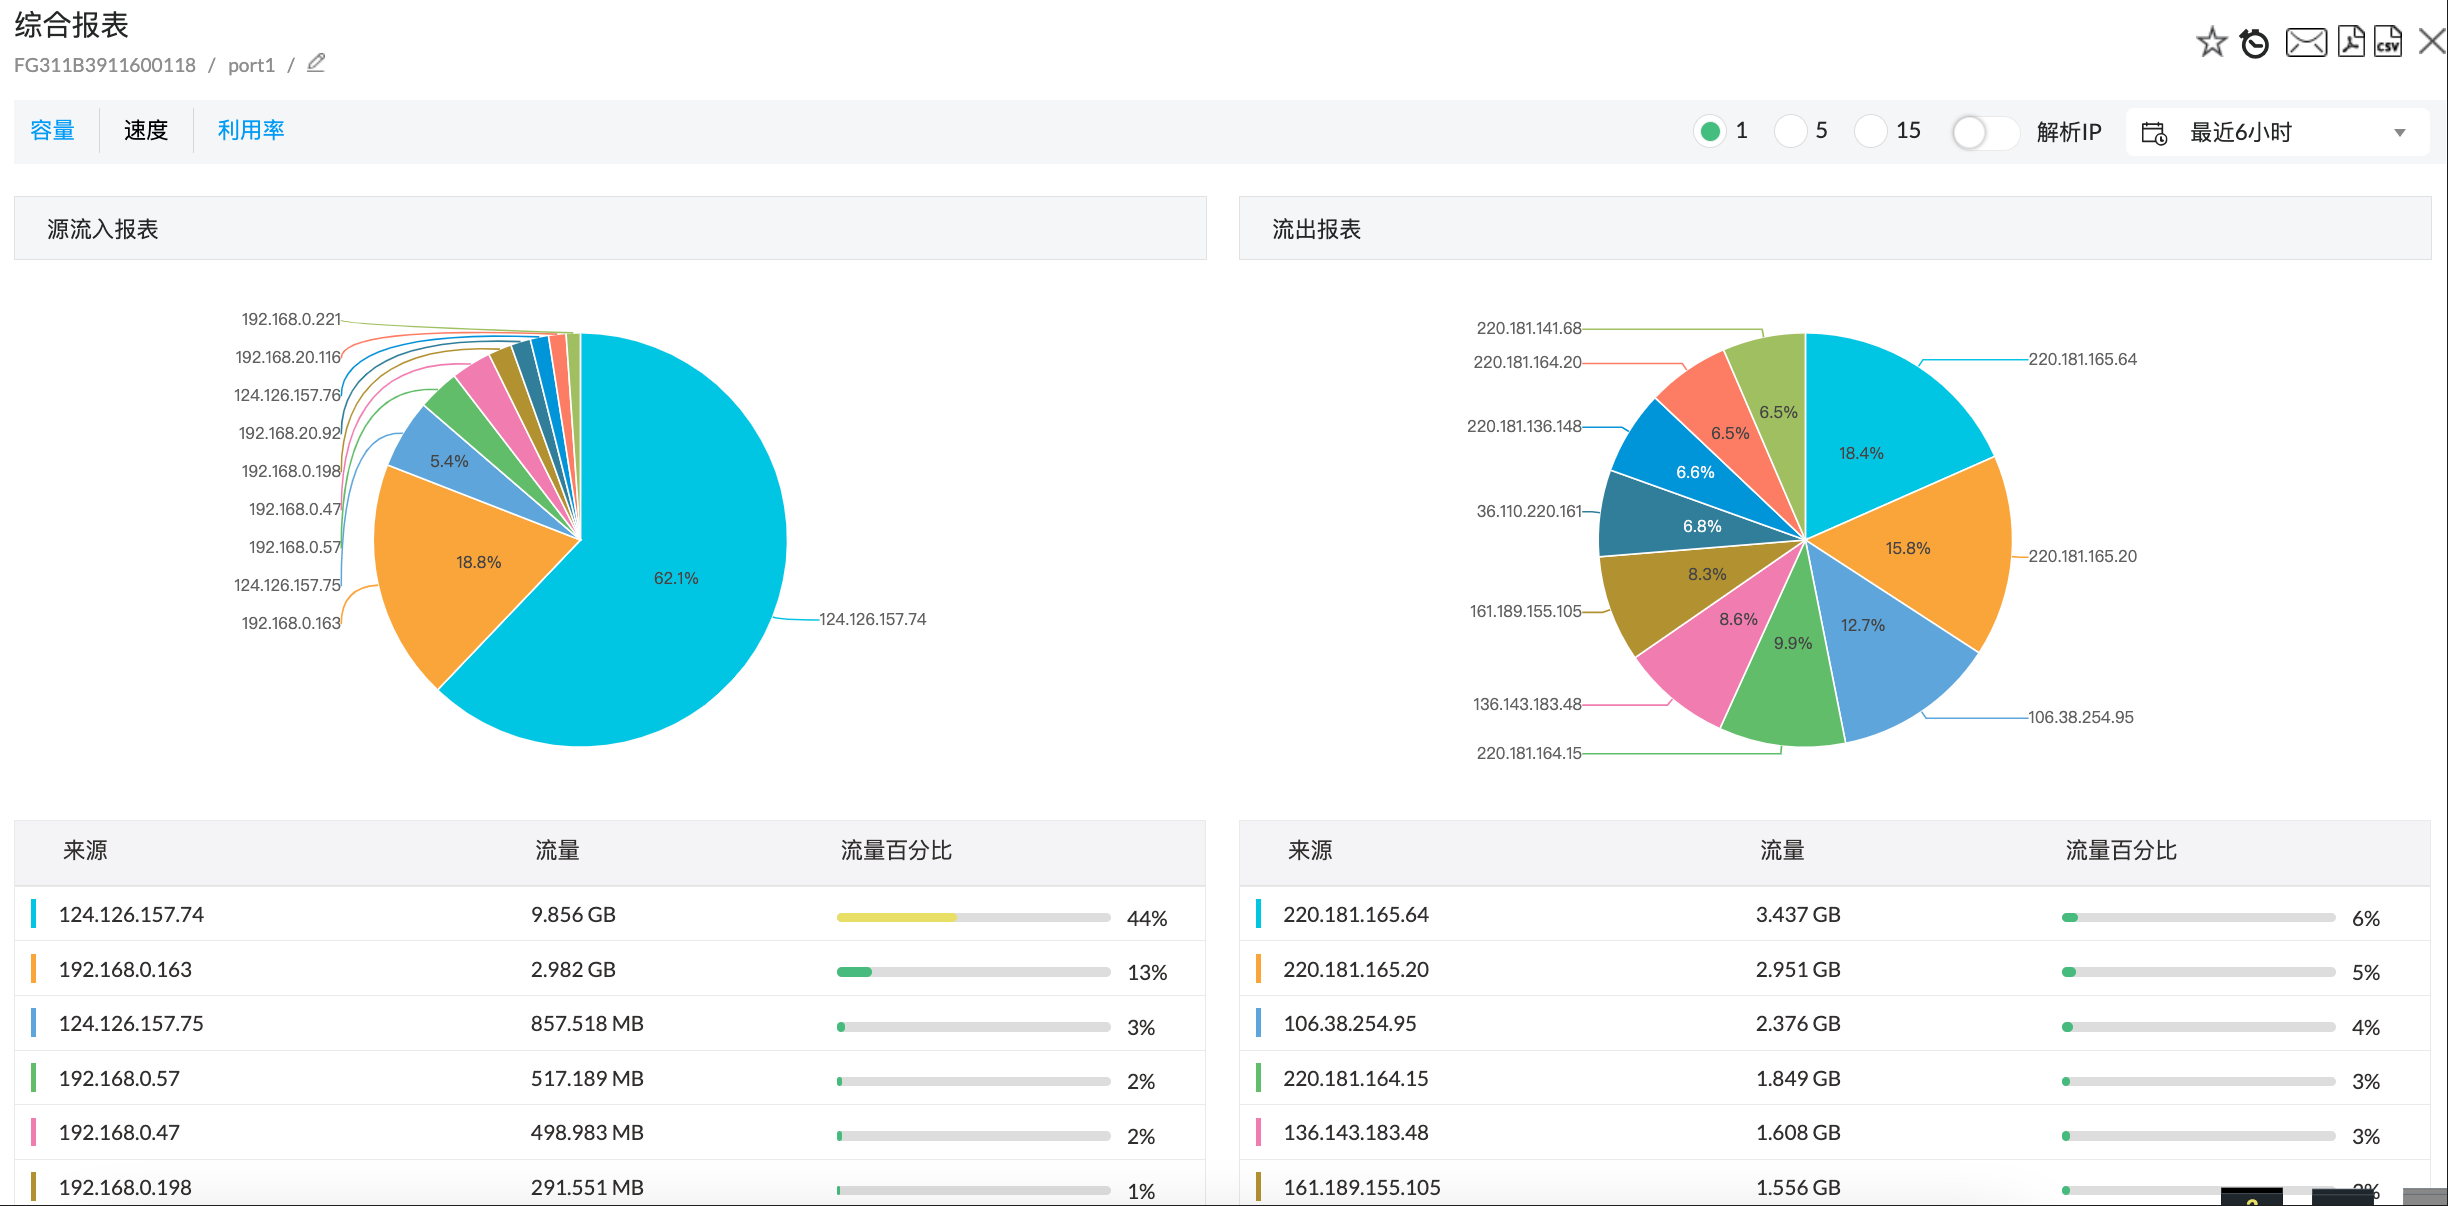2448x1206 pixels.
Task: Click the schedule report clock icon
Action: pos(2254,43)
